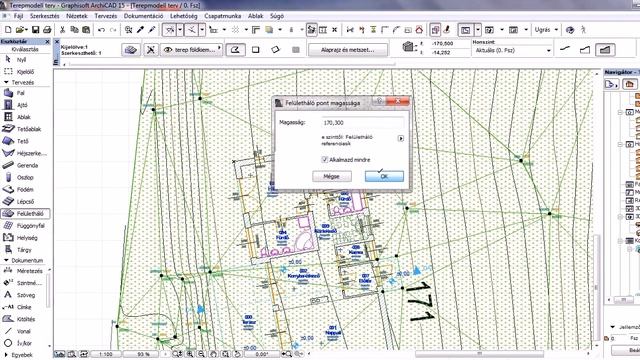Click the 0,00° orientation button
This screenshot has height=360, width=640.
point(262,354)
